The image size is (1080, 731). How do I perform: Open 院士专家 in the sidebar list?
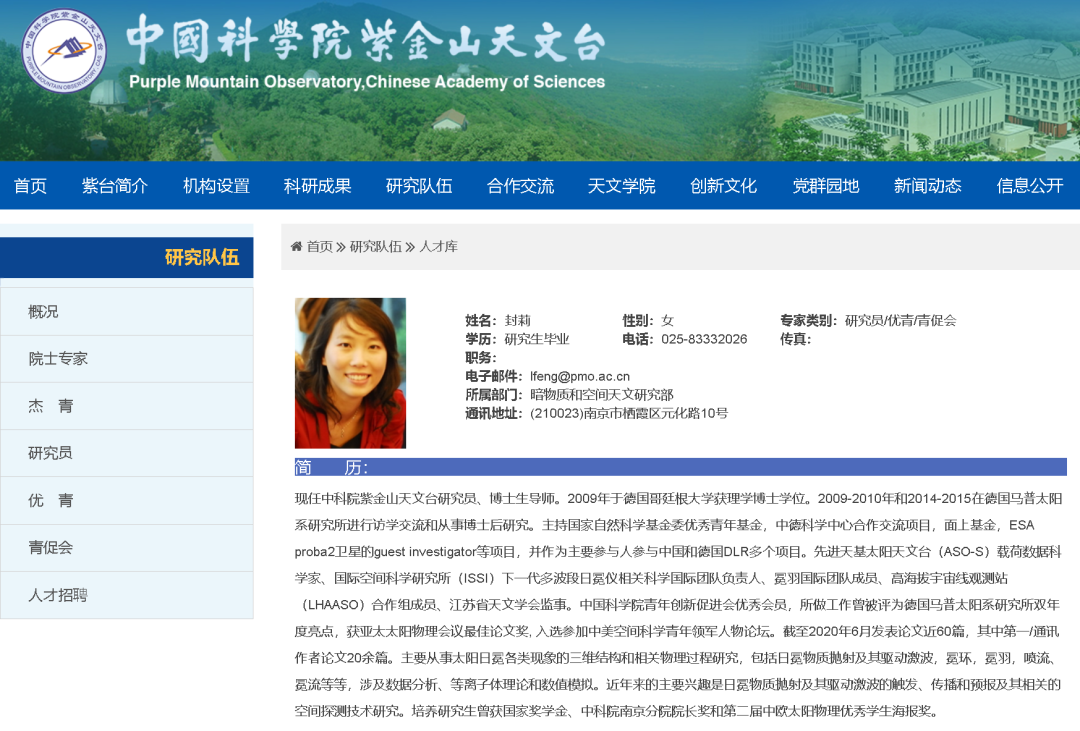click(x=58, y=358)
